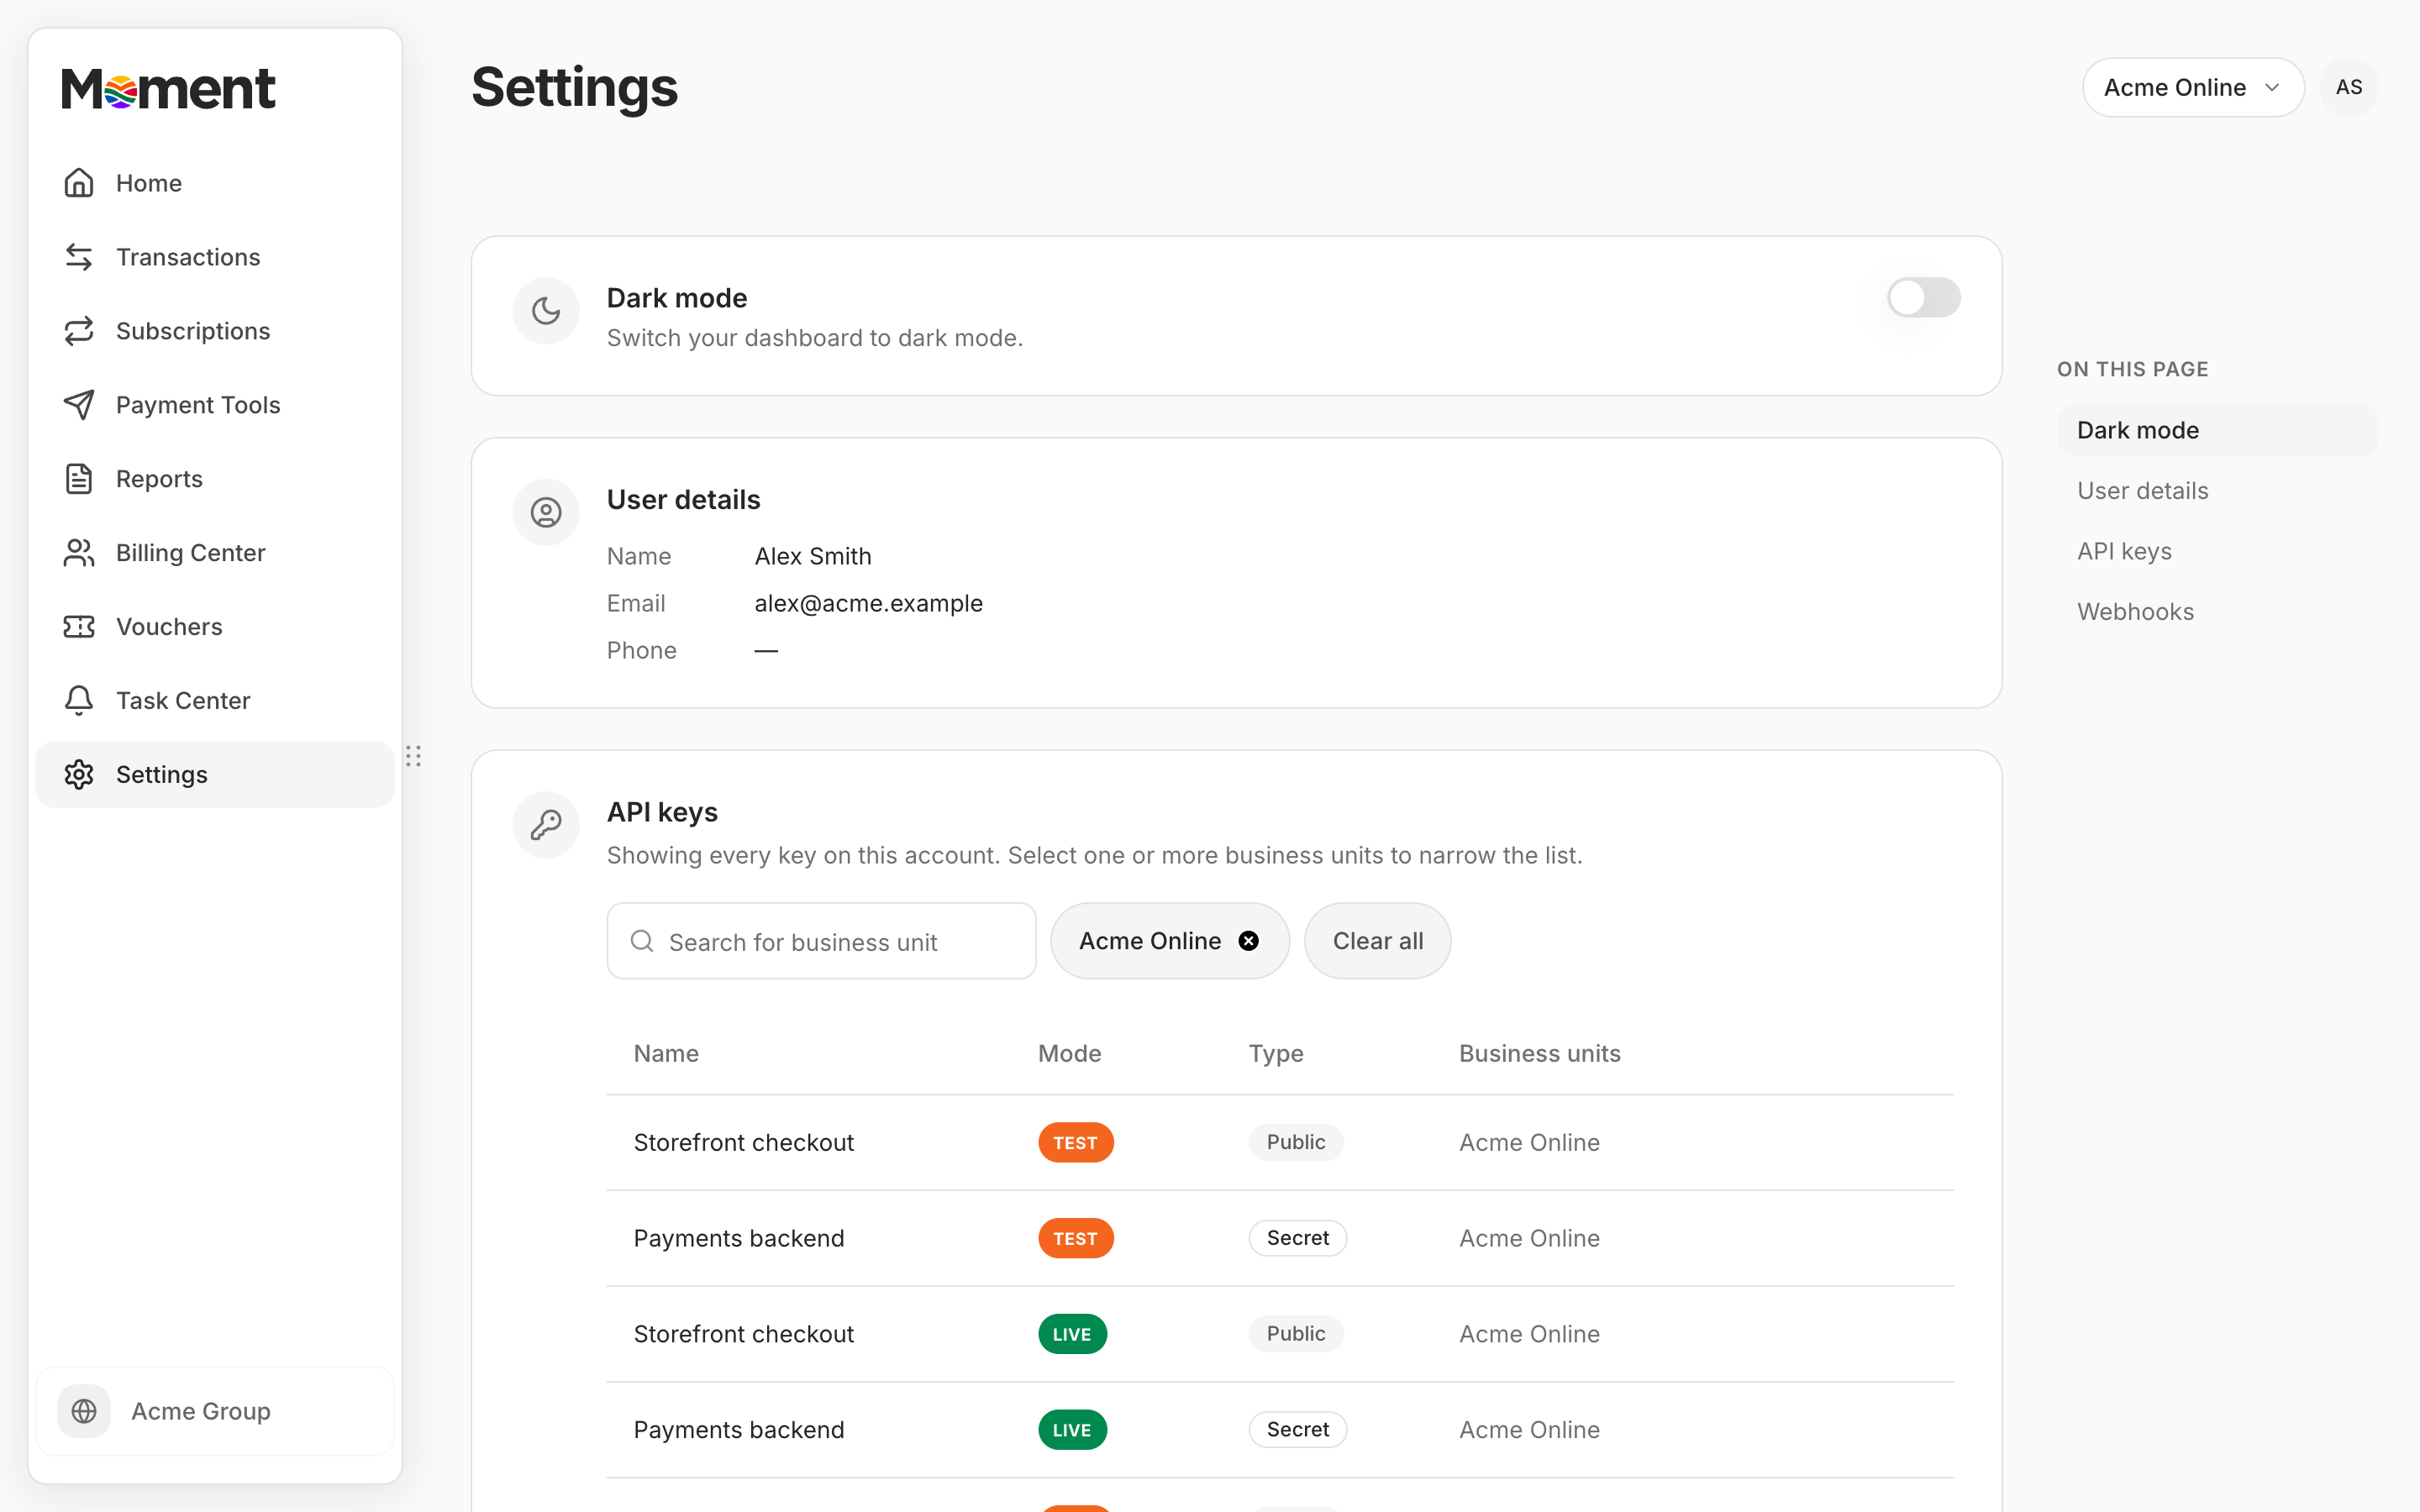This screenshot has width=2420, height=1512.
Task: Click the Moment logo
Action: click(168, 88)
